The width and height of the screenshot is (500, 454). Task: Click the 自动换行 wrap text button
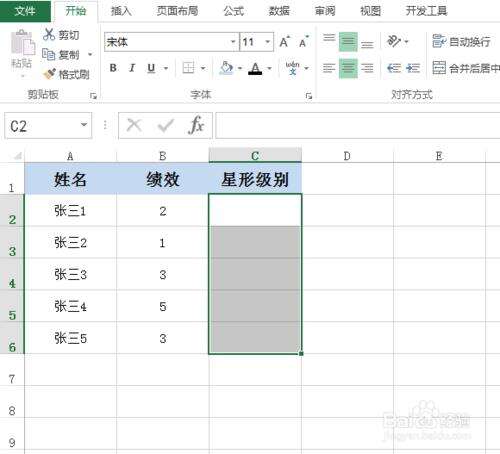tap(461, 41)
